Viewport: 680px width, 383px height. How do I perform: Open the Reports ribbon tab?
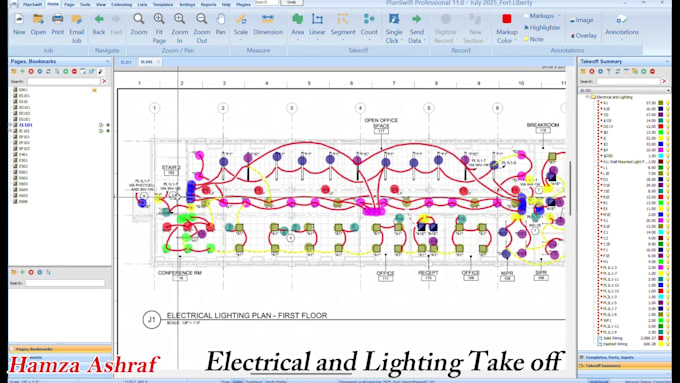[209, 4]
